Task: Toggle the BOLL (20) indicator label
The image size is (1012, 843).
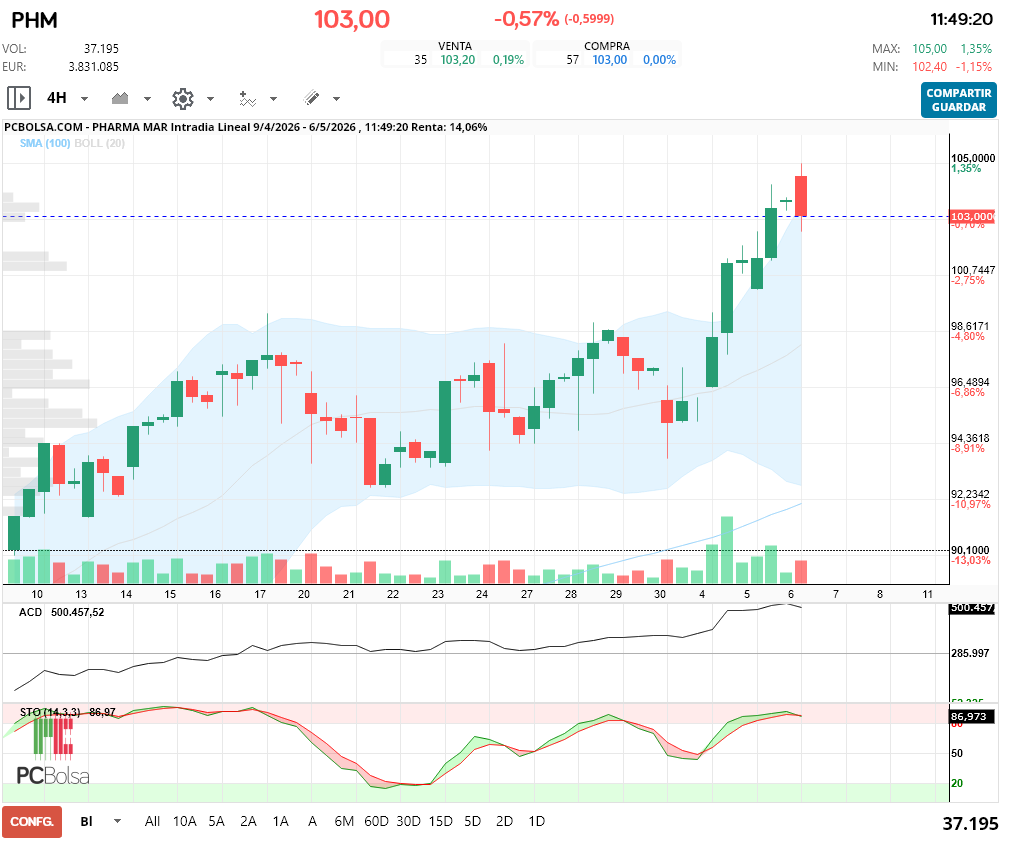Action: tap(99, 143)
